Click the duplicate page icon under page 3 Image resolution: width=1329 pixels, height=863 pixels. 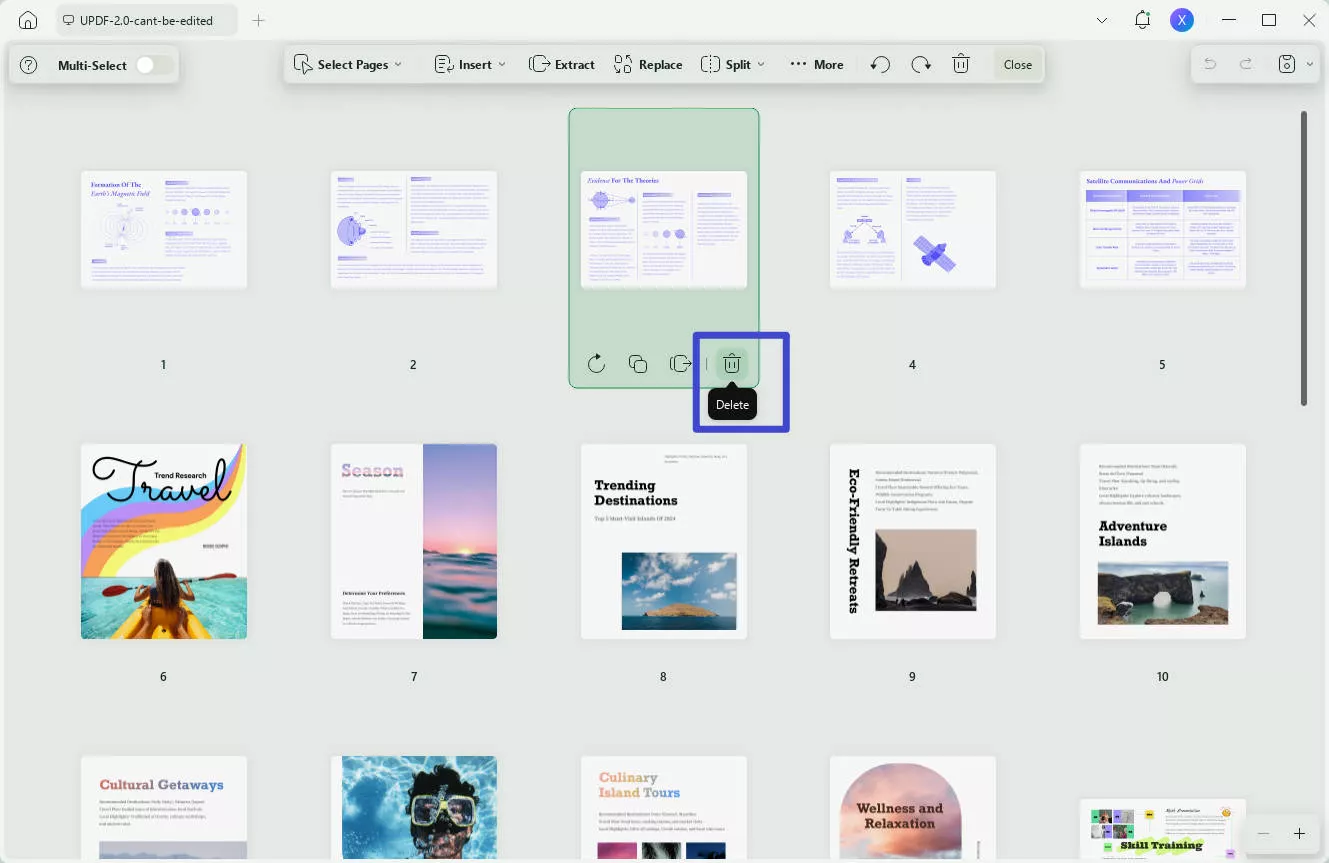638,364
